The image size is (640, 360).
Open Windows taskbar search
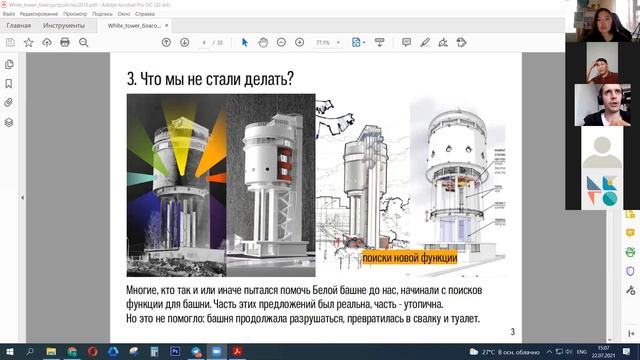click(30, 351)
